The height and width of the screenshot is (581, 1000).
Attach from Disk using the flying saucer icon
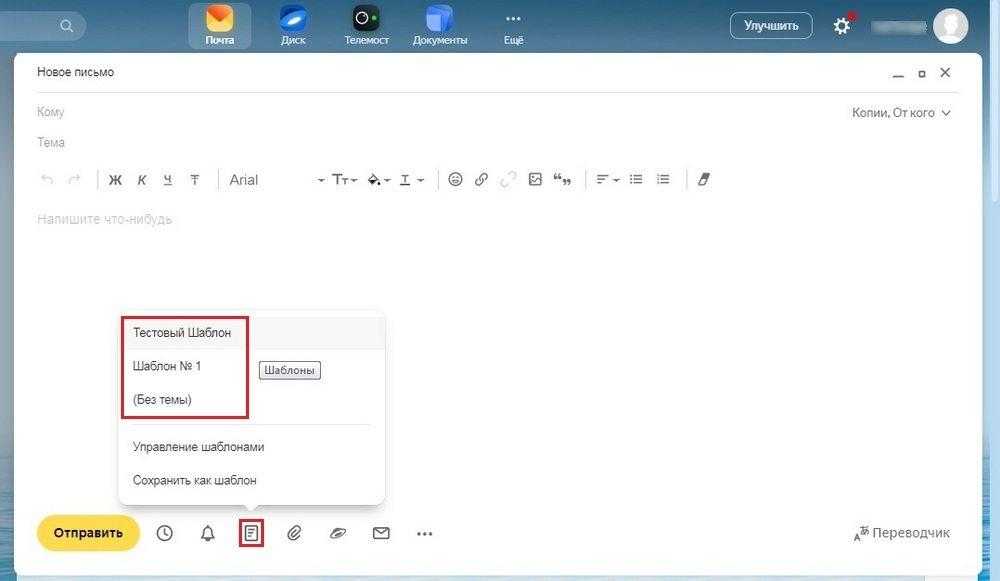click(338, 534)
